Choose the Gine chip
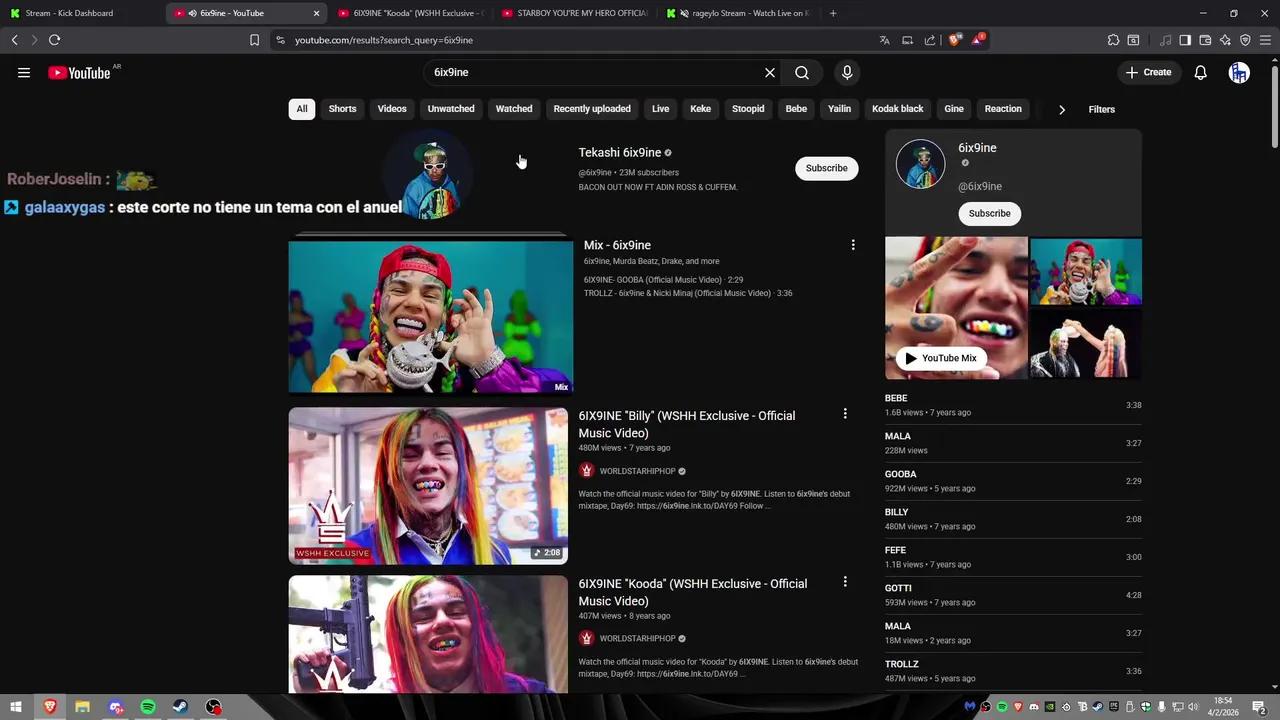 (954, 109)
